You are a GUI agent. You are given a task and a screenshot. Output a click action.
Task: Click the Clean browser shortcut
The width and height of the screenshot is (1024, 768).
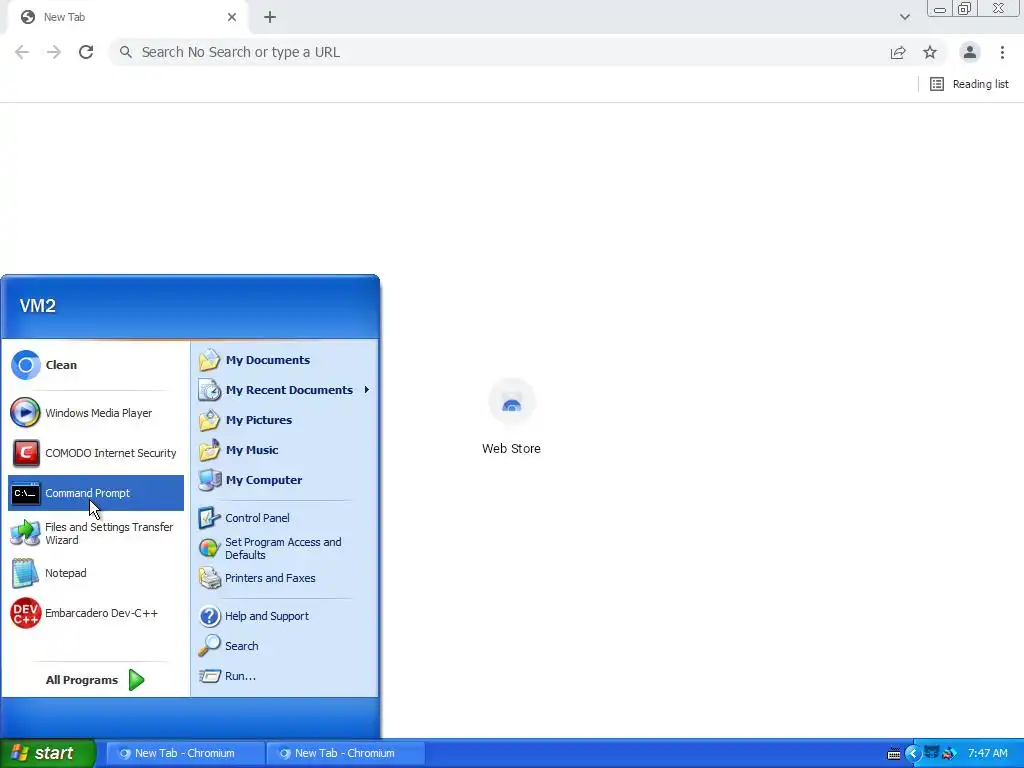[x=95, y=365]
